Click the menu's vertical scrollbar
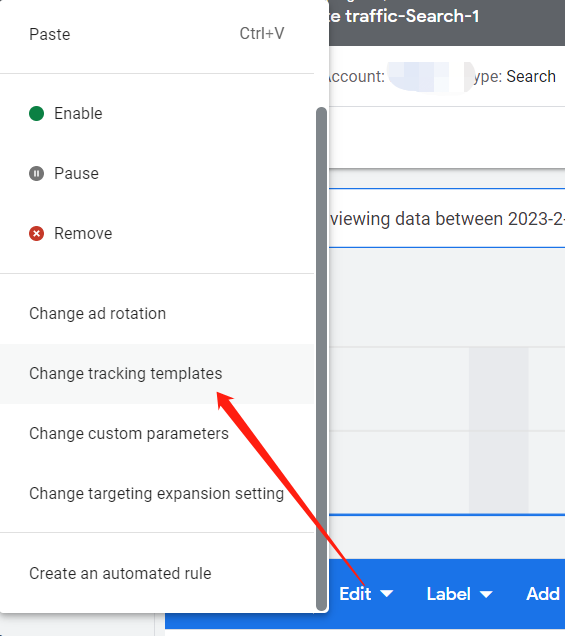The image size is (565, 636). [x=321, y=359]
